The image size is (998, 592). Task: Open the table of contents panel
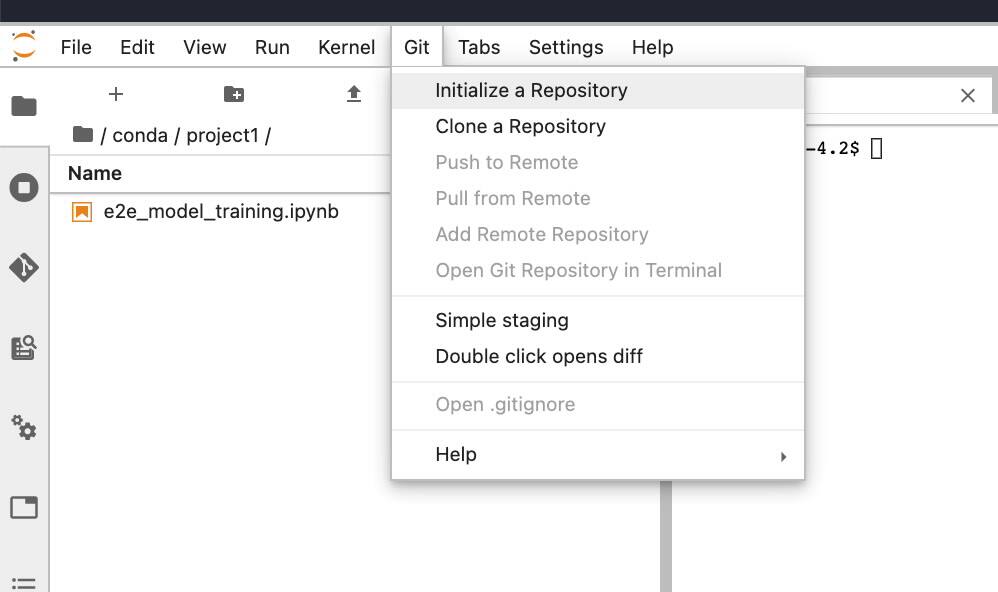pos(24,585)
